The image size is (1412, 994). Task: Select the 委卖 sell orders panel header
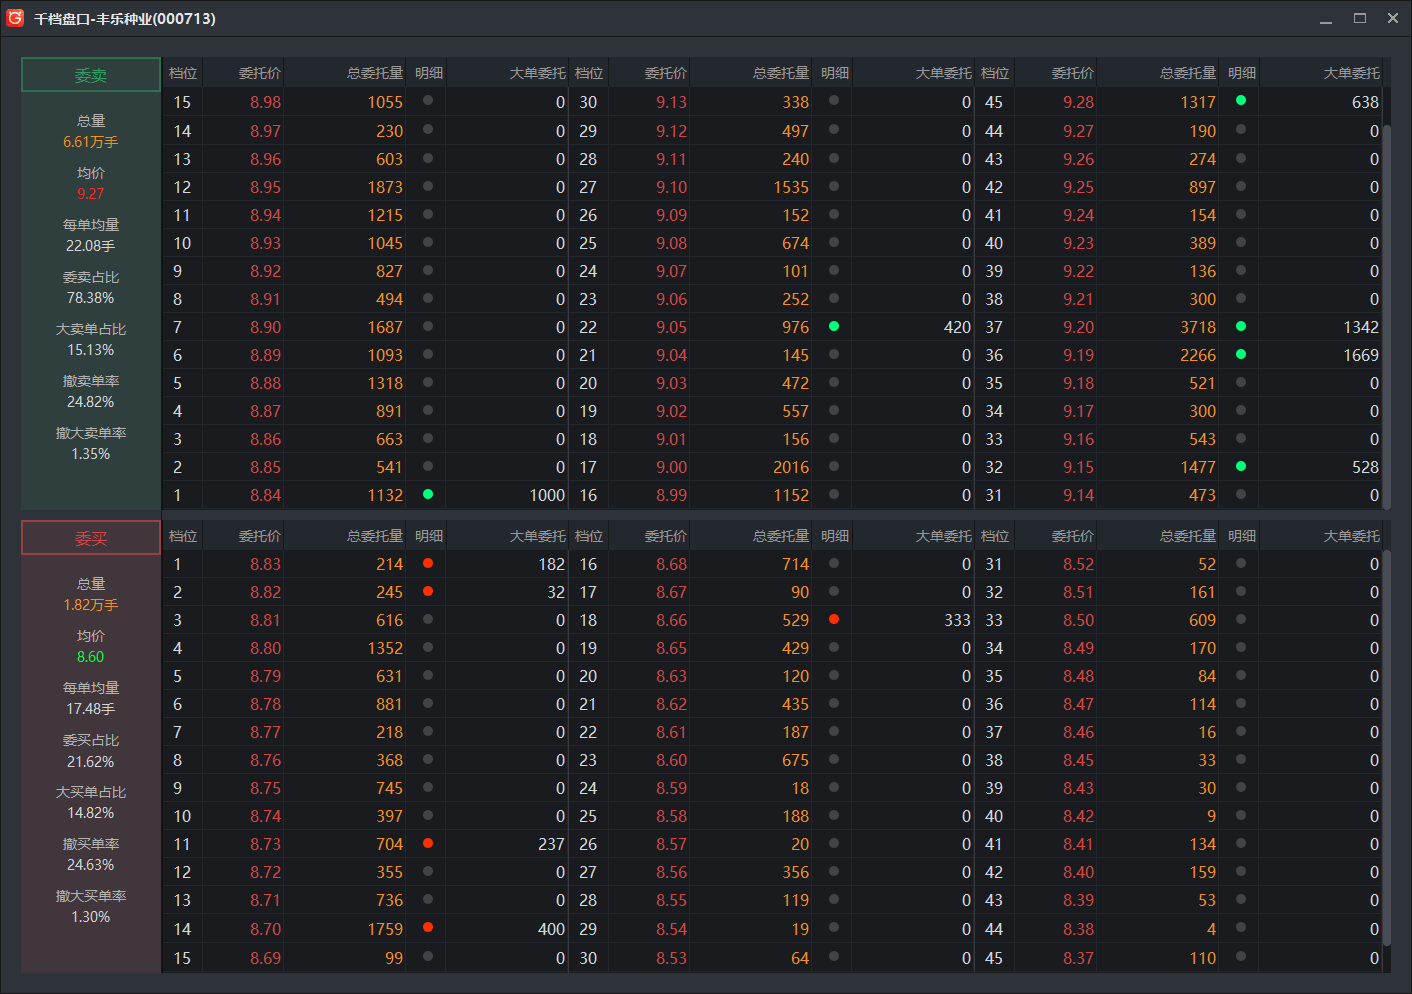[91, 75]
